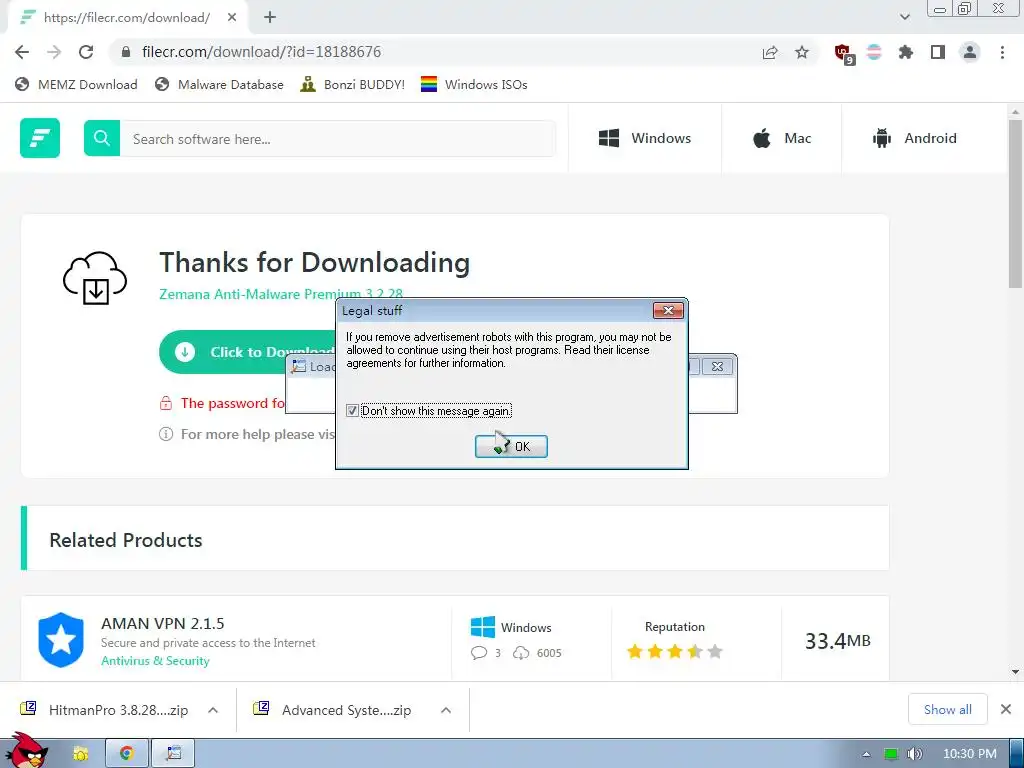Open the volume speaker tray icon
1024x768 pixels.
coord(914,754)
